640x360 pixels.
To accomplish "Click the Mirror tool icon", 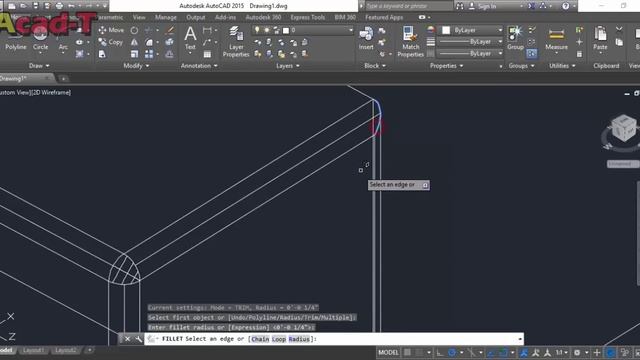I will click(x=134, y=42).
